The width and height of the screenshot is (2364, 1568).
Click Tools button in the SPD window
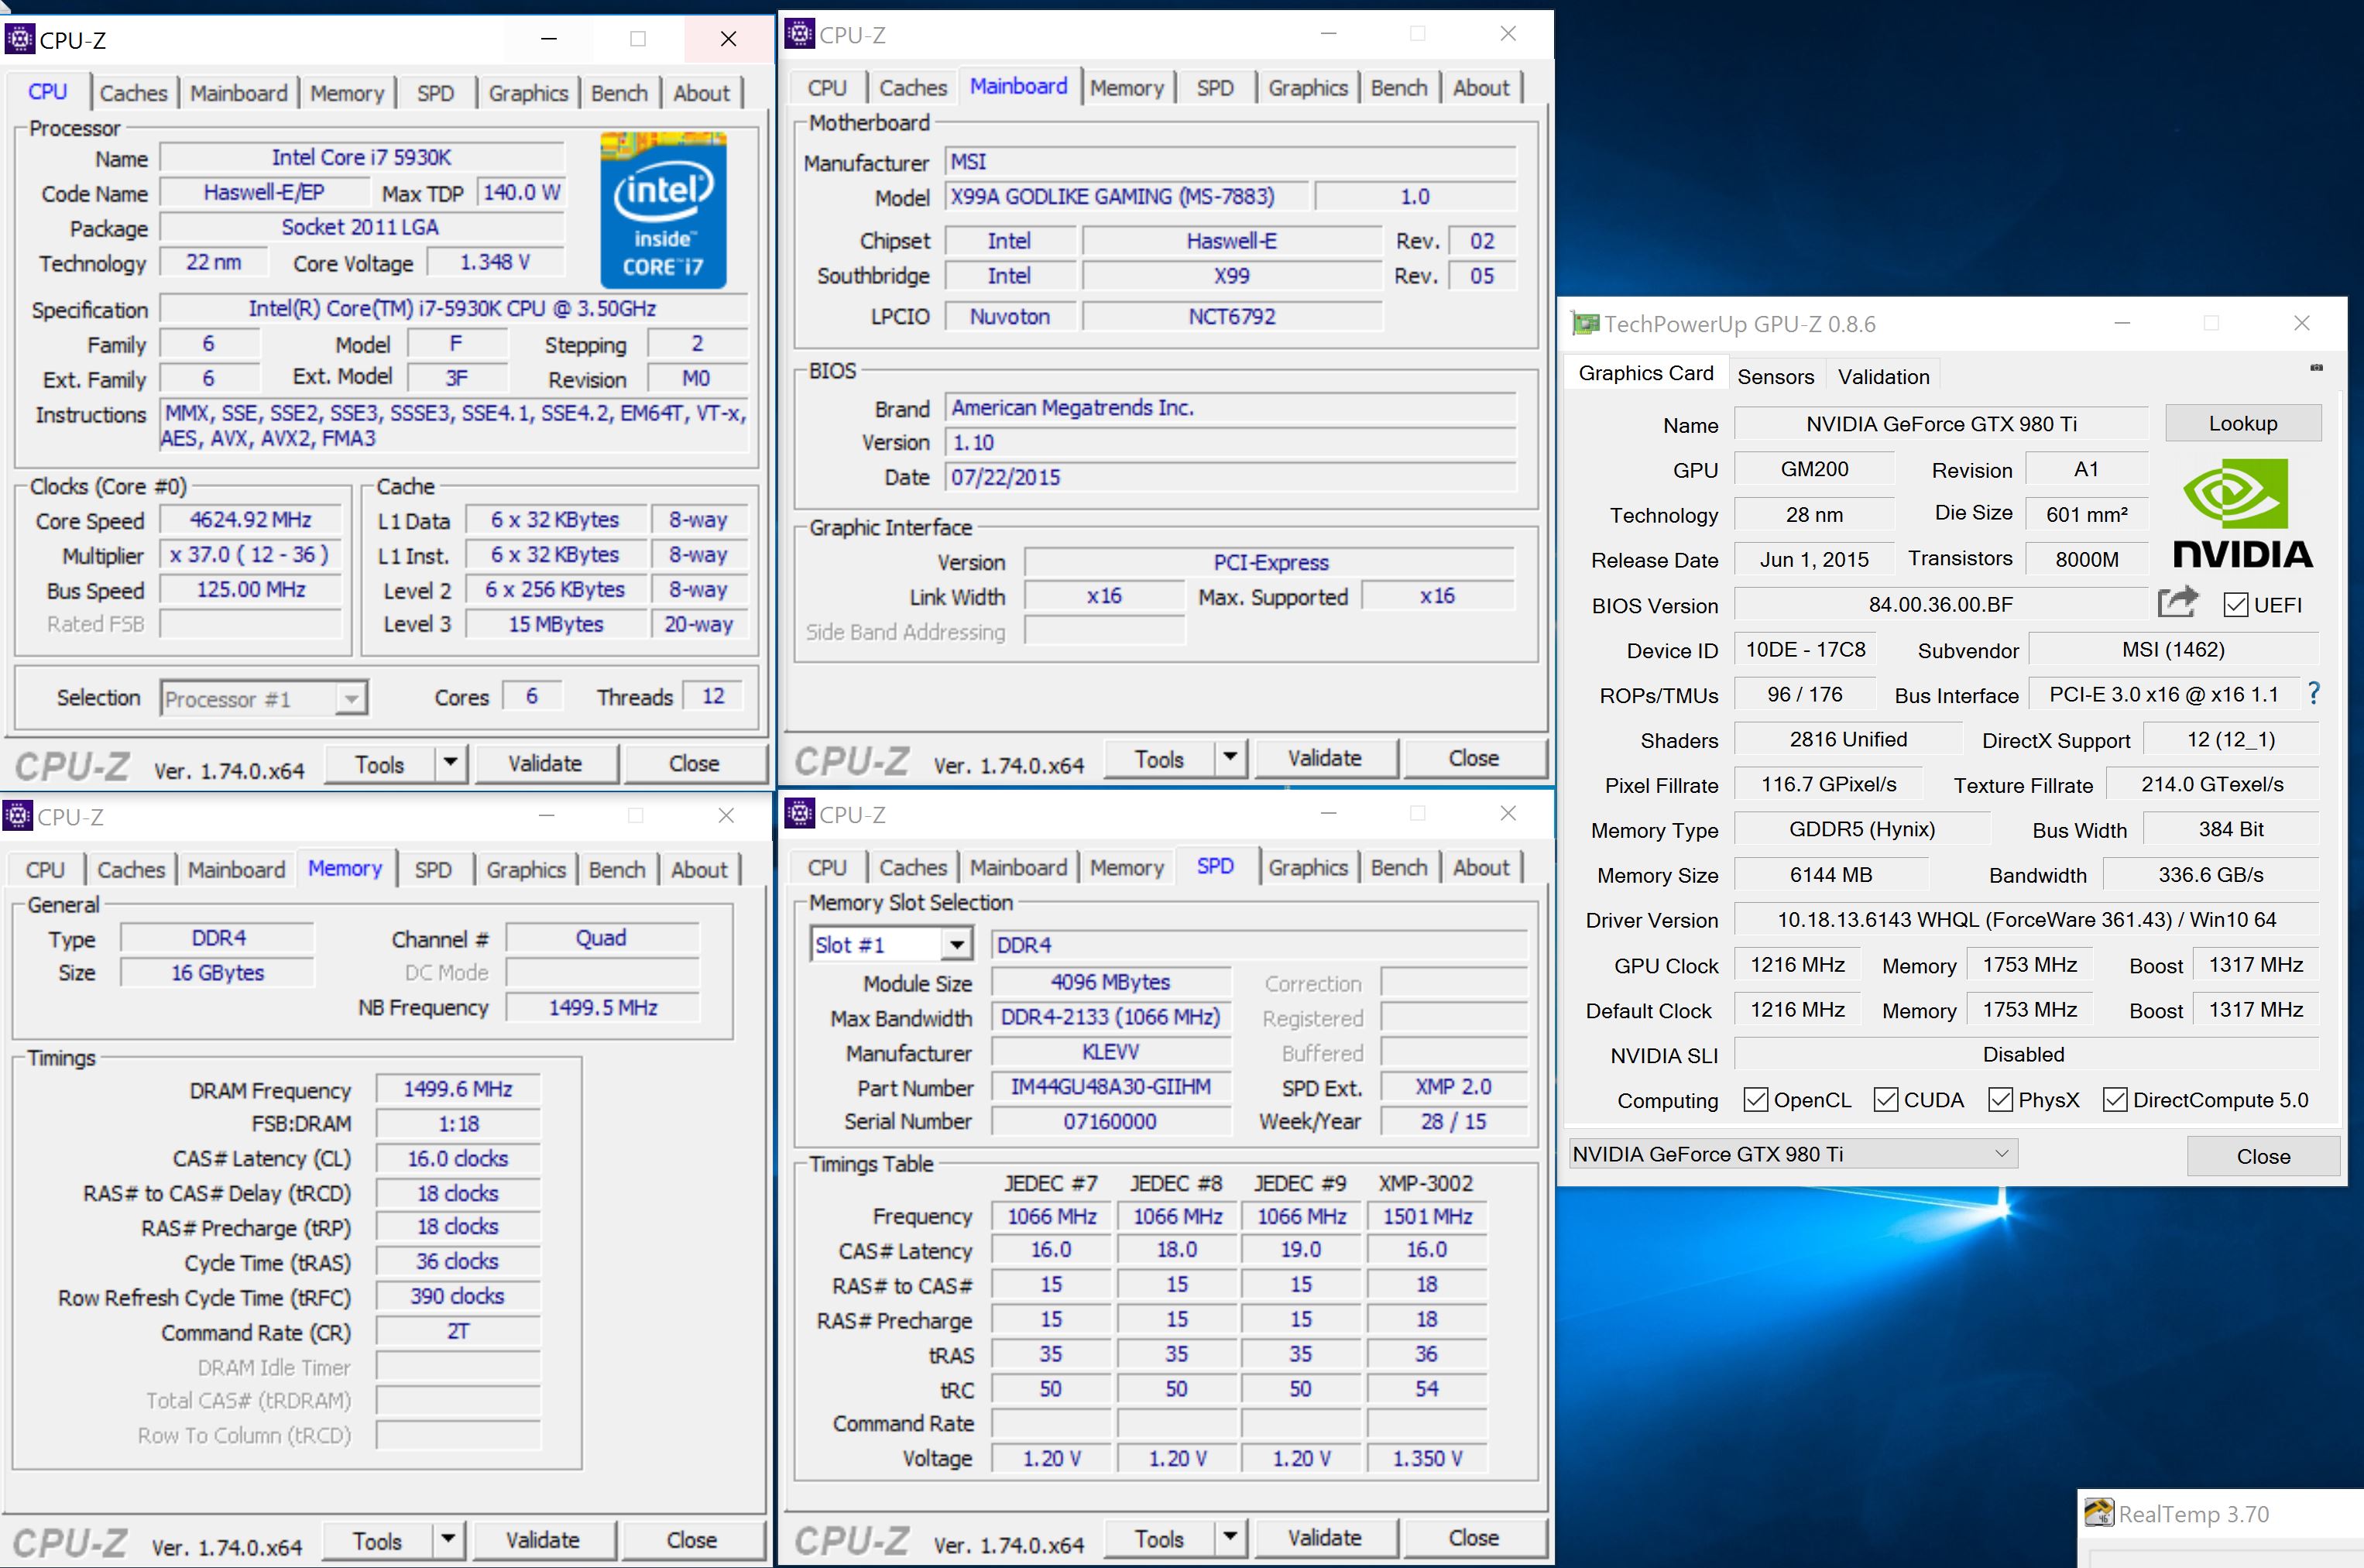1159,1538
